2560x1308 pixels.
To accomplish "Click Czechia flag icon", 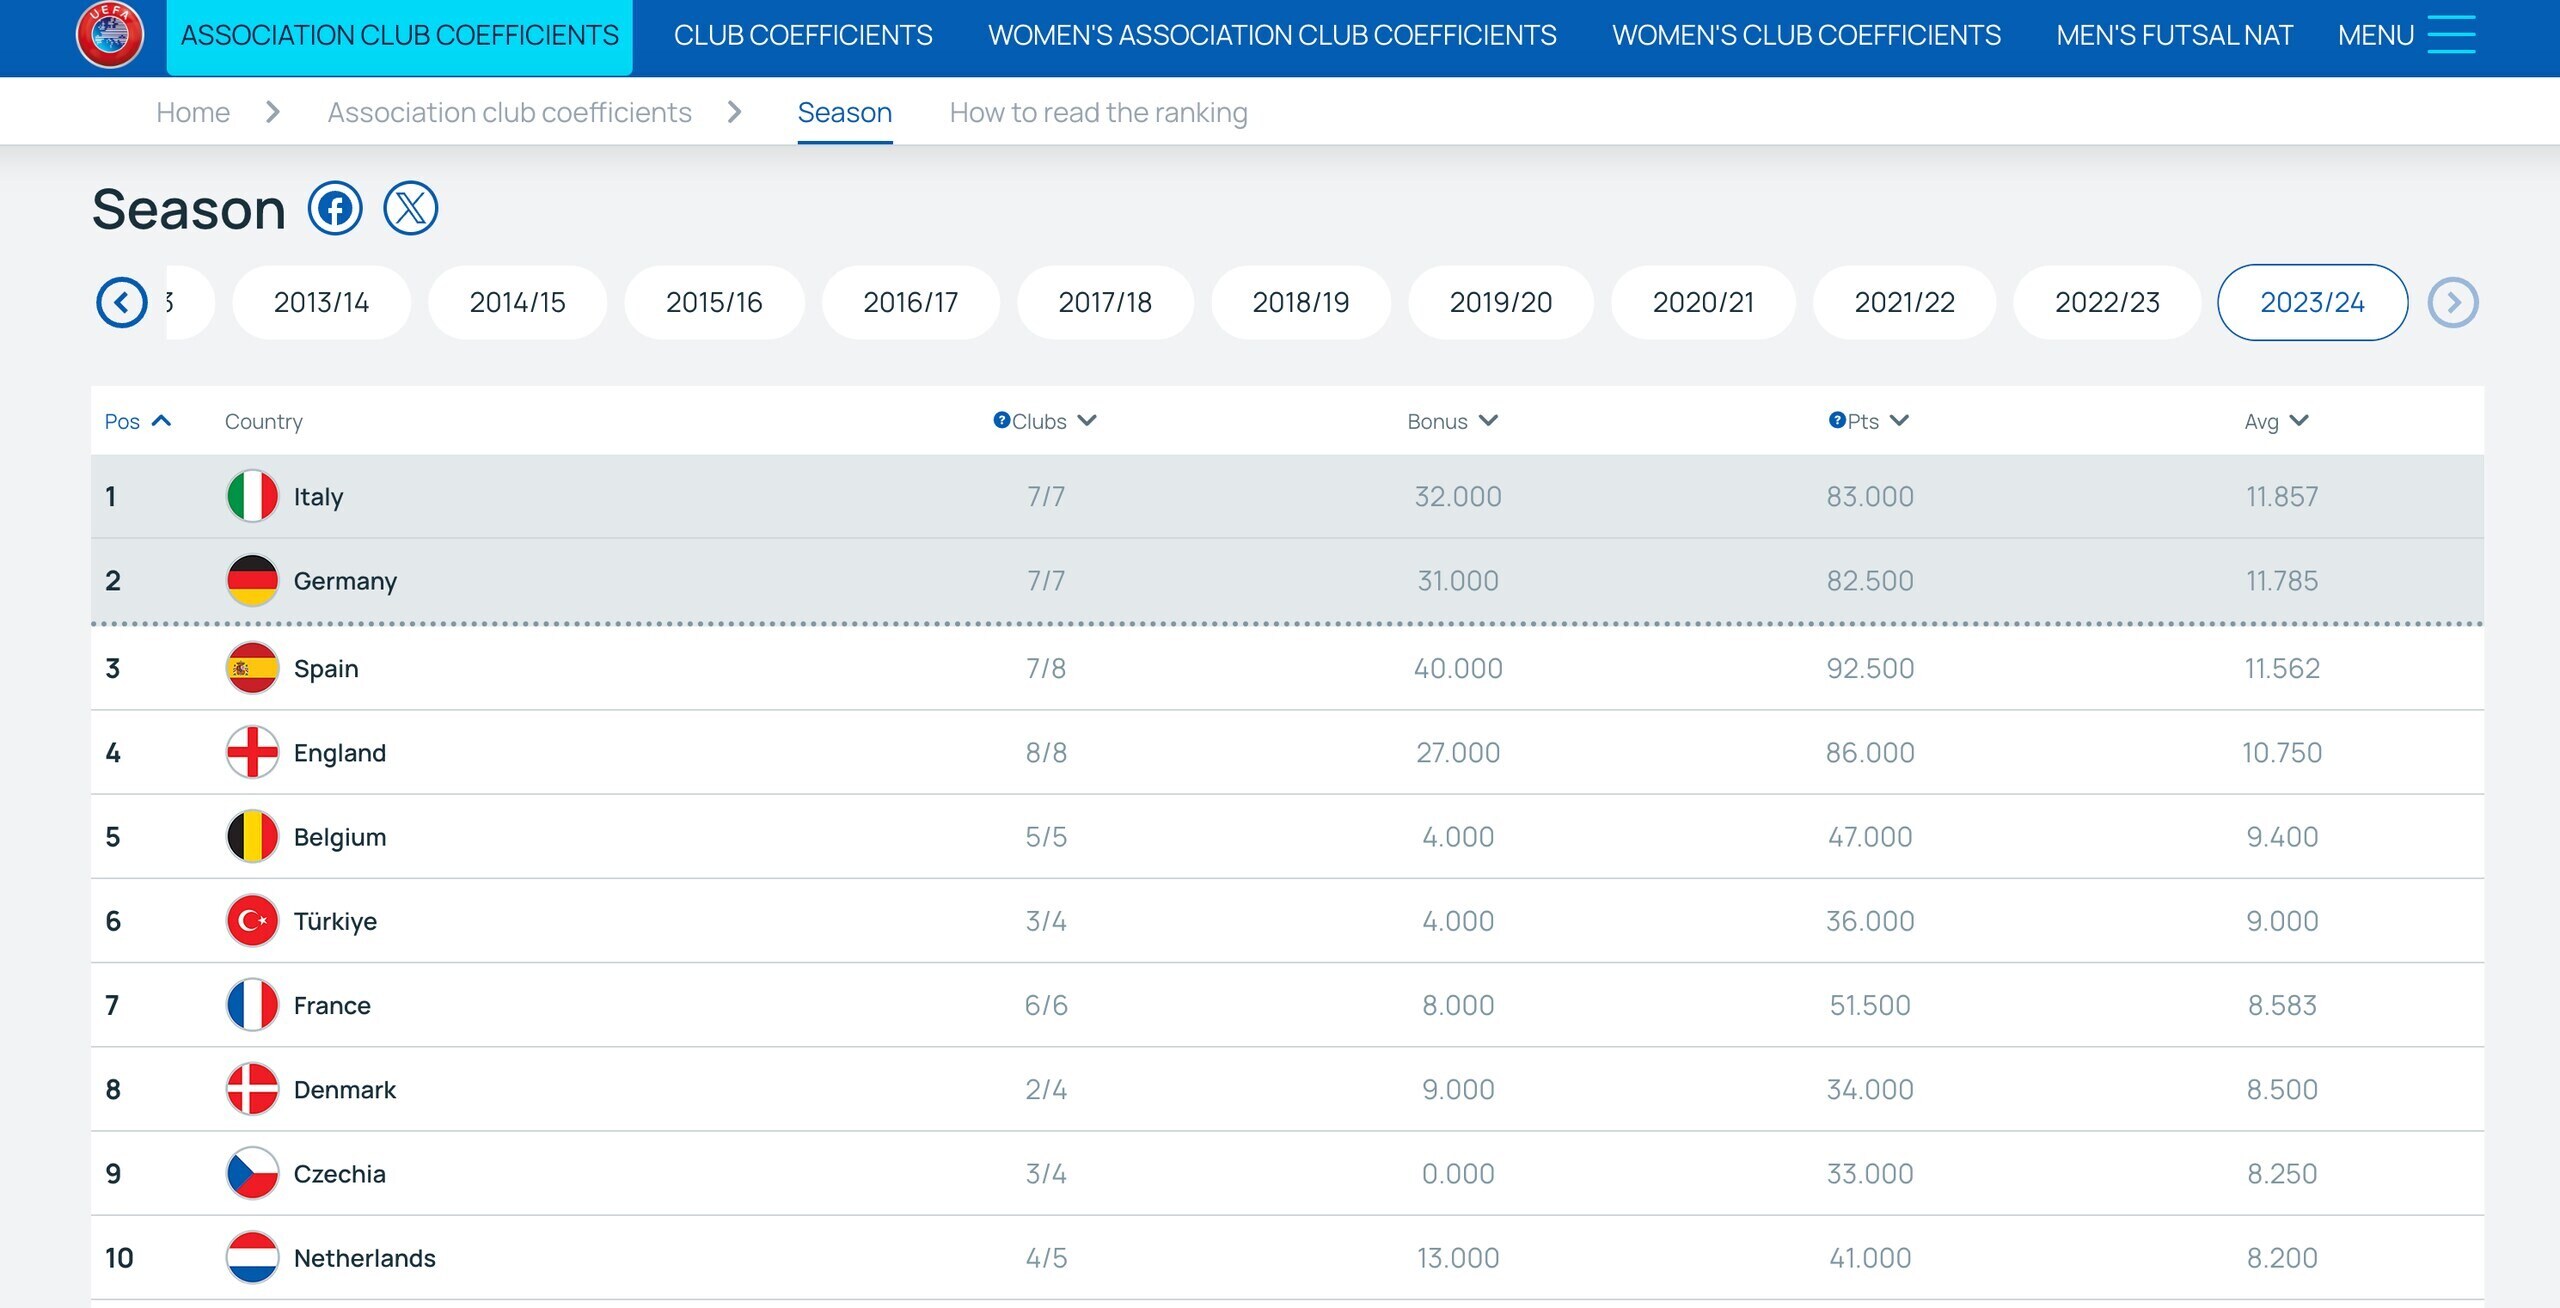I will click(252, 1173).
